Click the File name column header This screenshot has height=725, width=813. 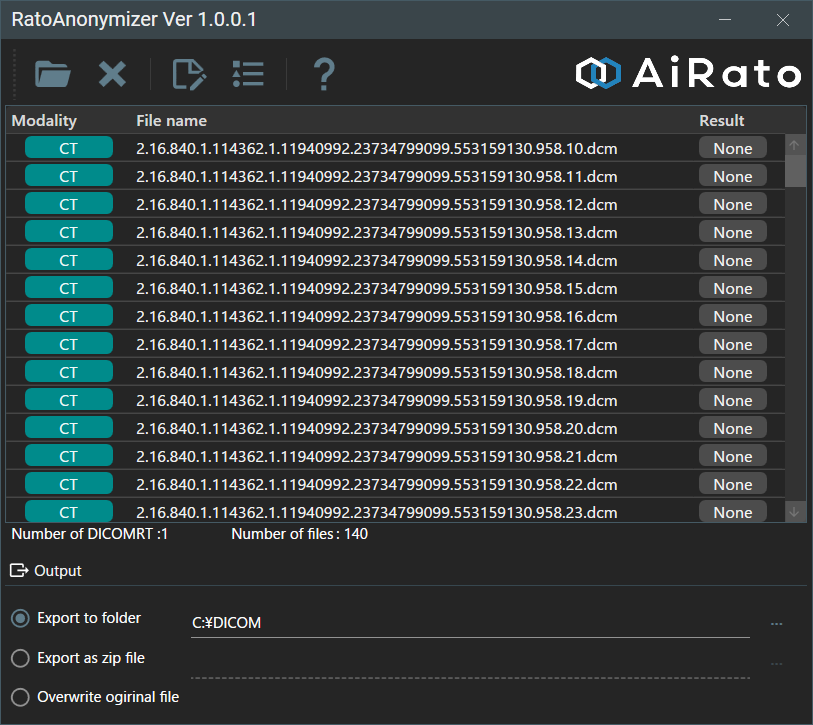[171, 121]
